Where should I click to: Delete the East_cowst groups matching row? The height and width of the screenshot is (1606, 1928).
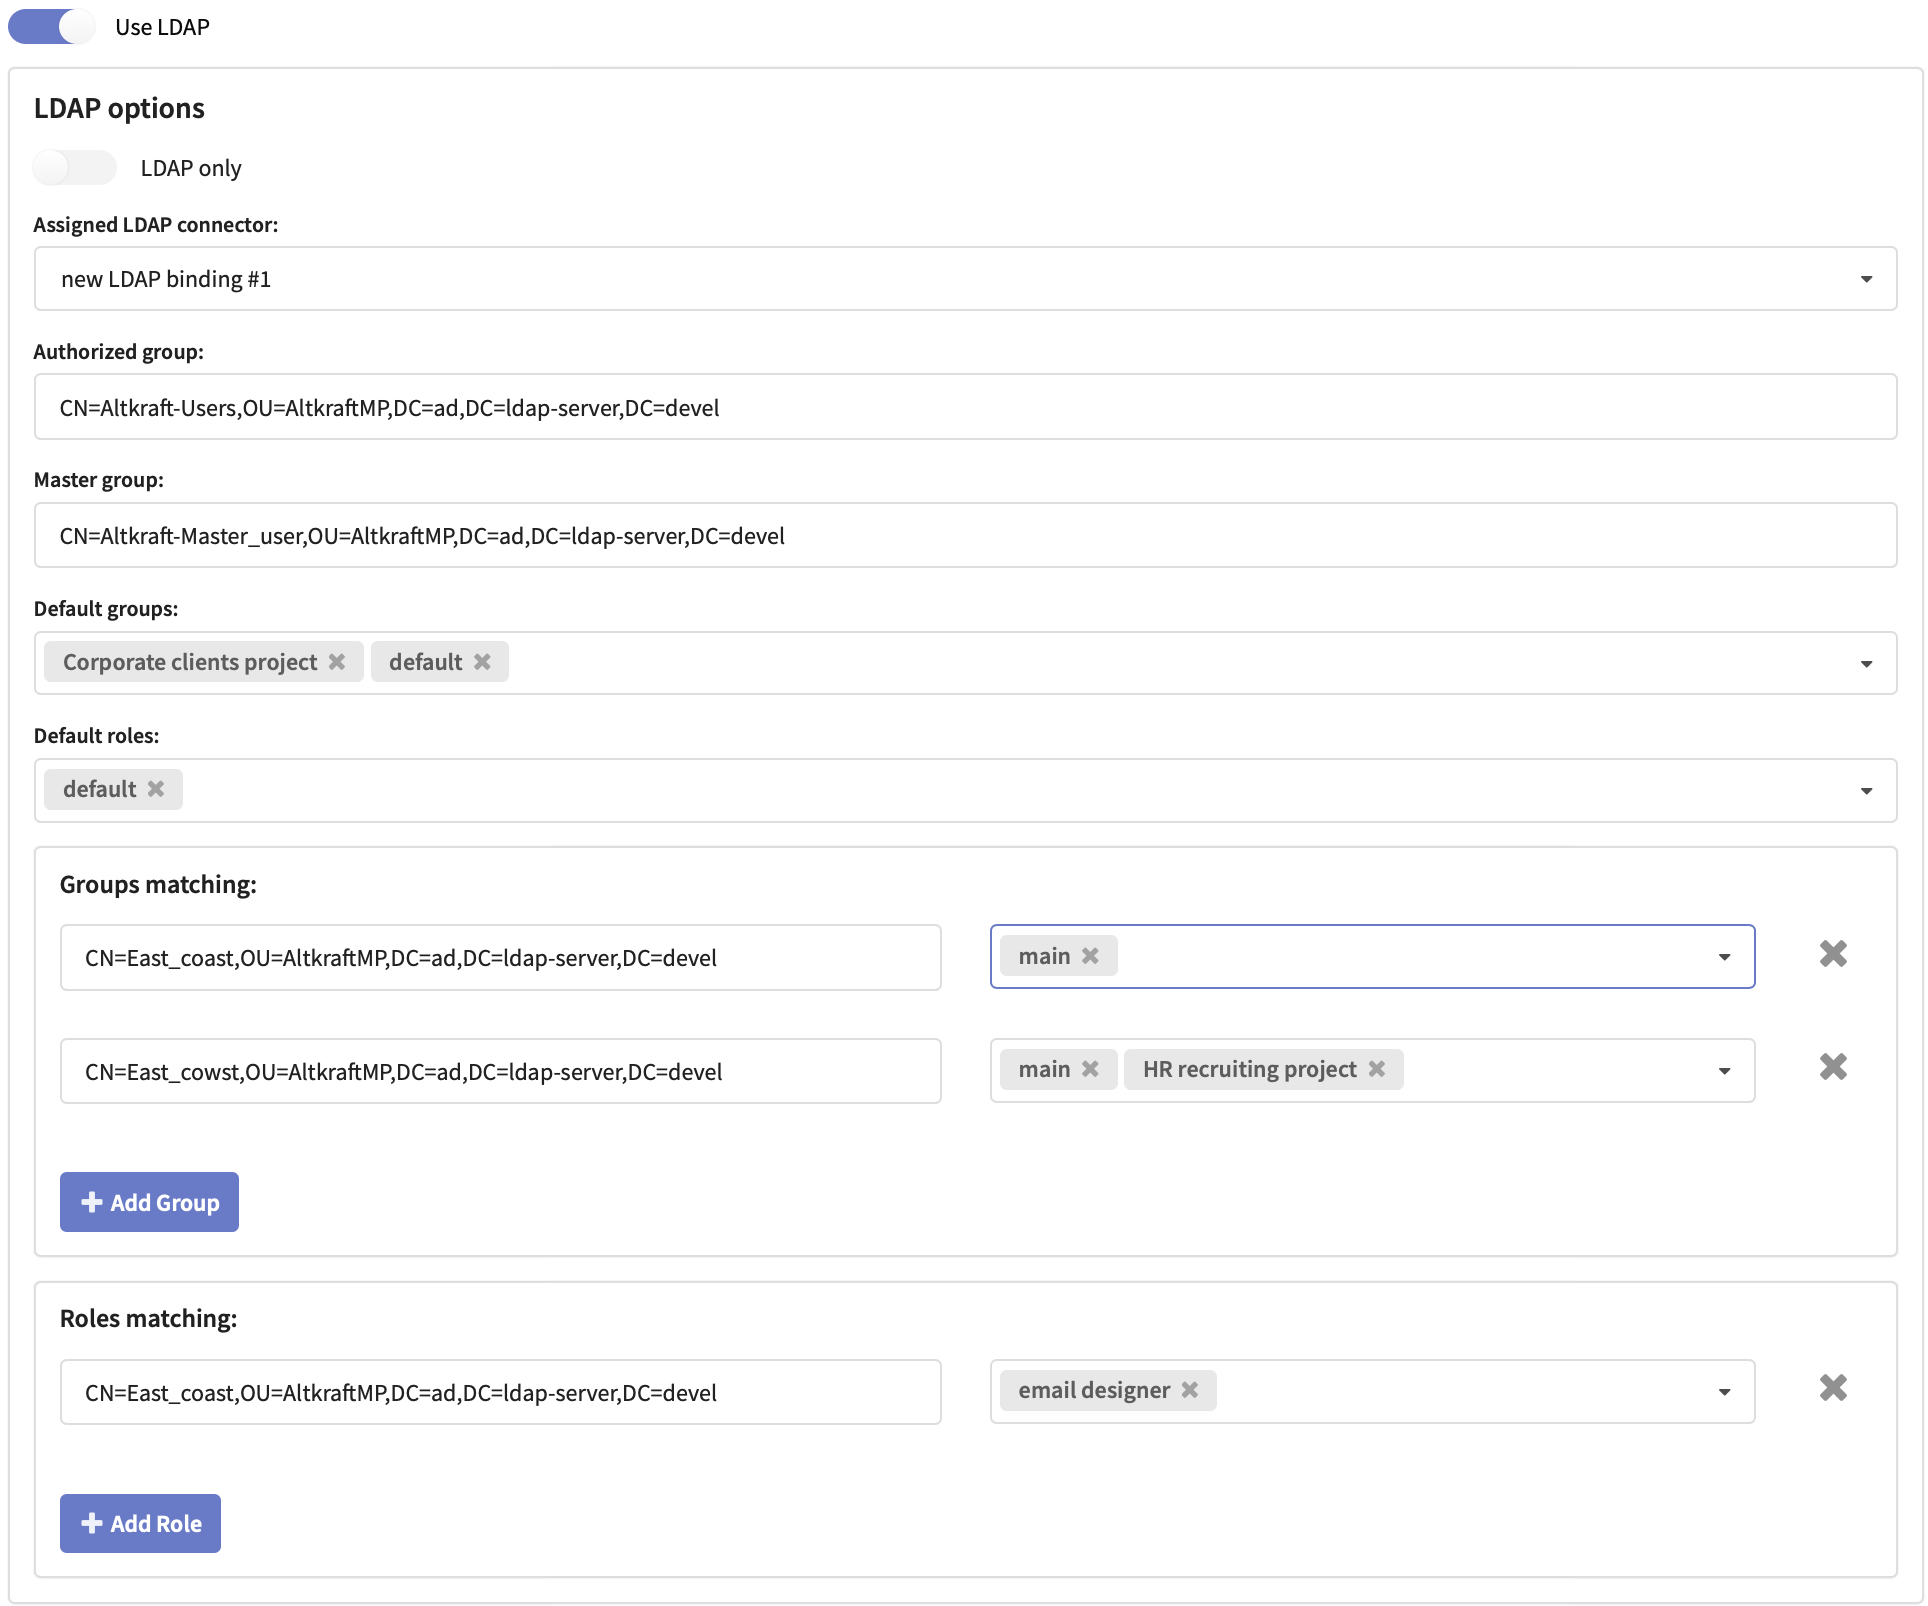1832,1067
